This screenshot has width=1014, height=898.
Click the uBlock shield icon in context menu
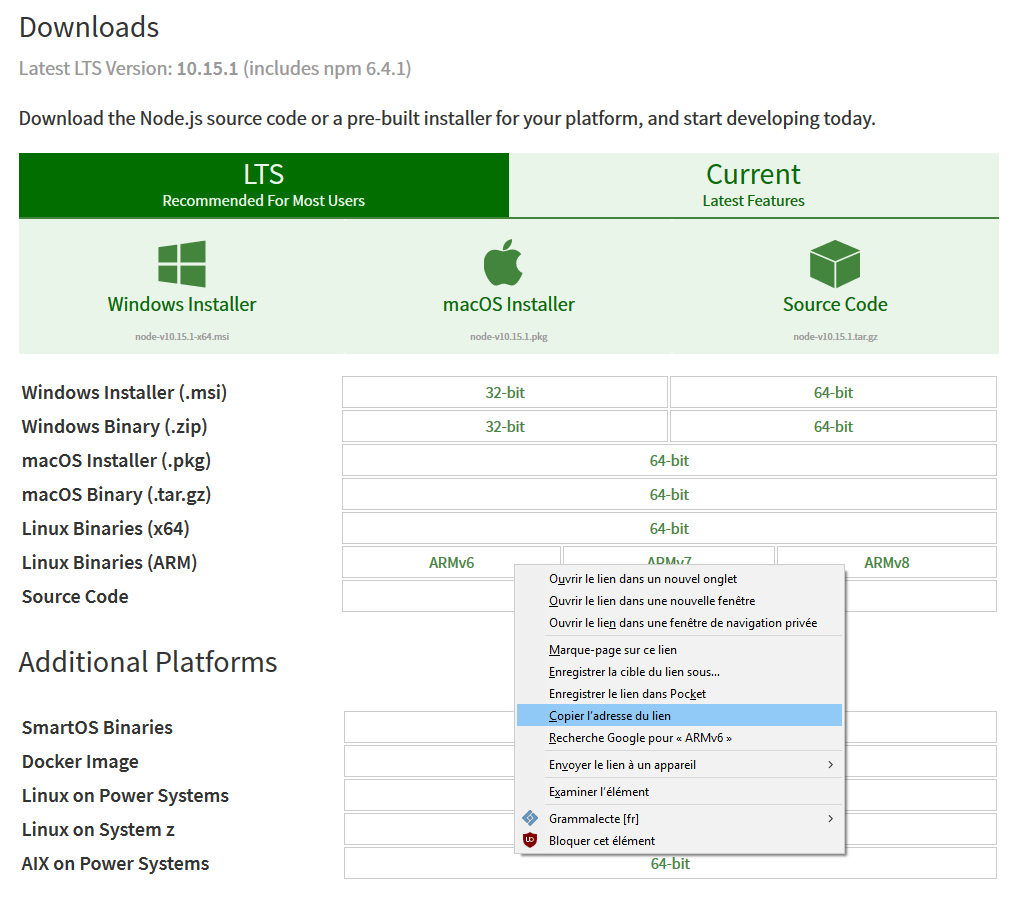[x=530, y=840]
